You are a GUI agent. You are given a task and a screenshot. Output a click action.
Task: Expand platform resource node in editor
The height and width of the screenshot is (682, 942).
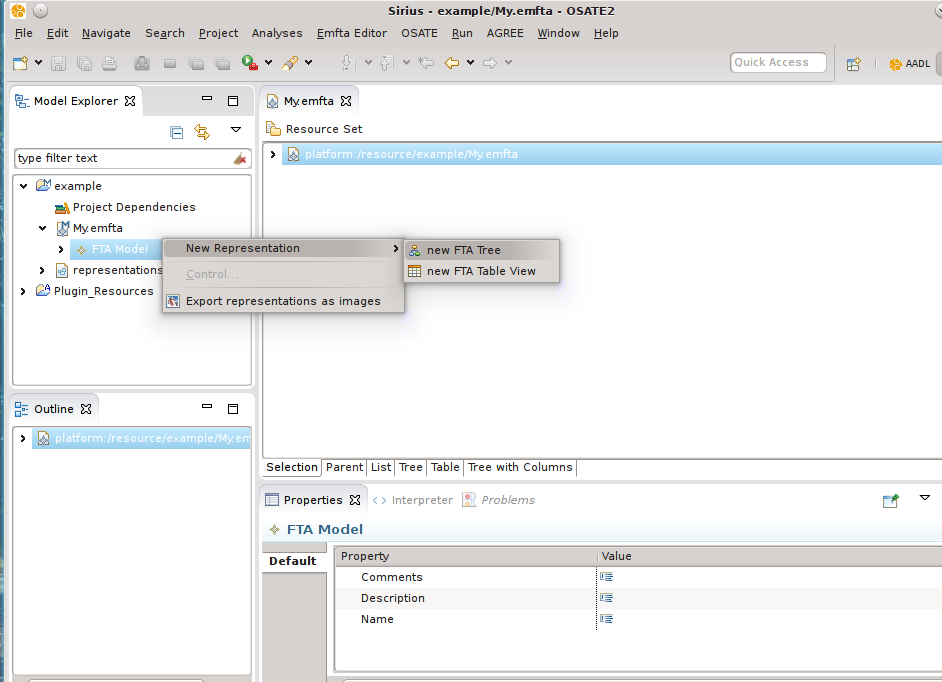[x=273, y=154]
